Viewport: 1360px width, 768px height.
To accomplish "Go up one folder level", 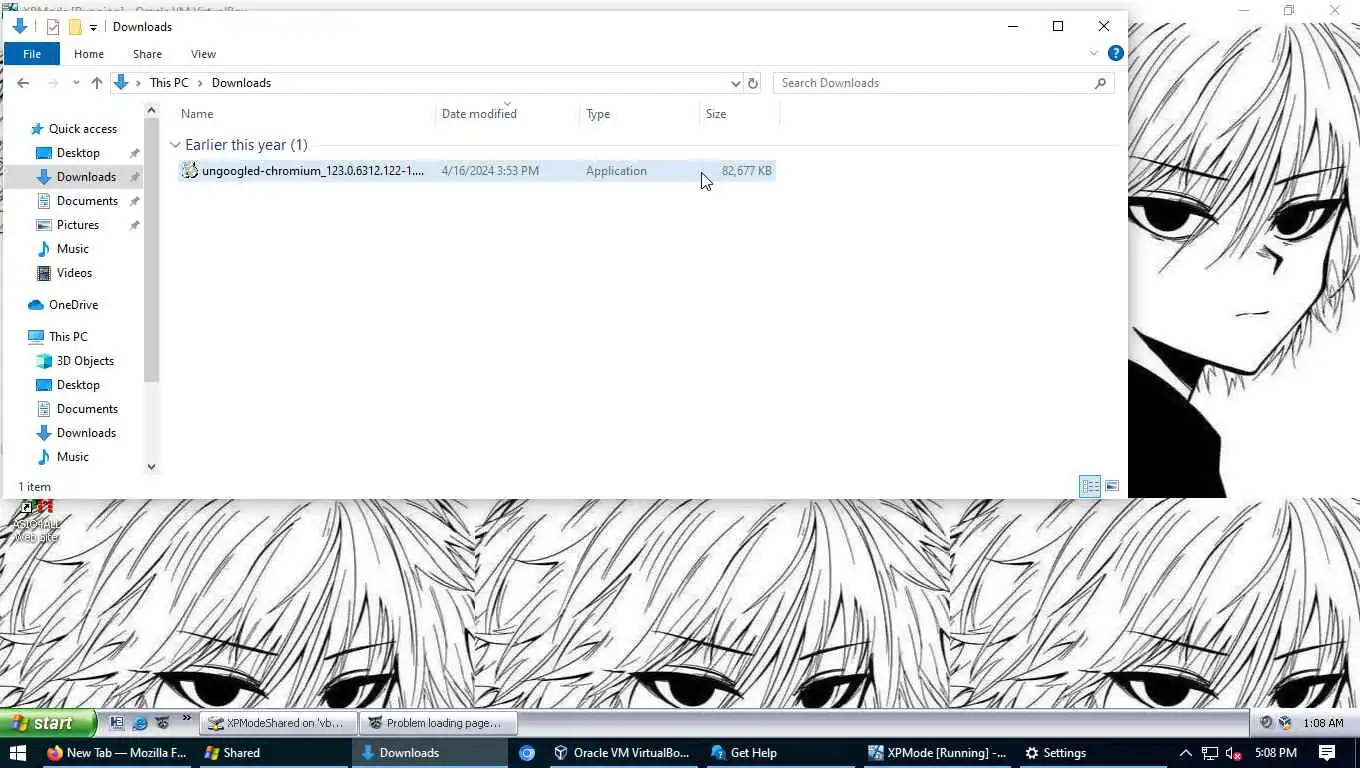I will click(96, 83).
